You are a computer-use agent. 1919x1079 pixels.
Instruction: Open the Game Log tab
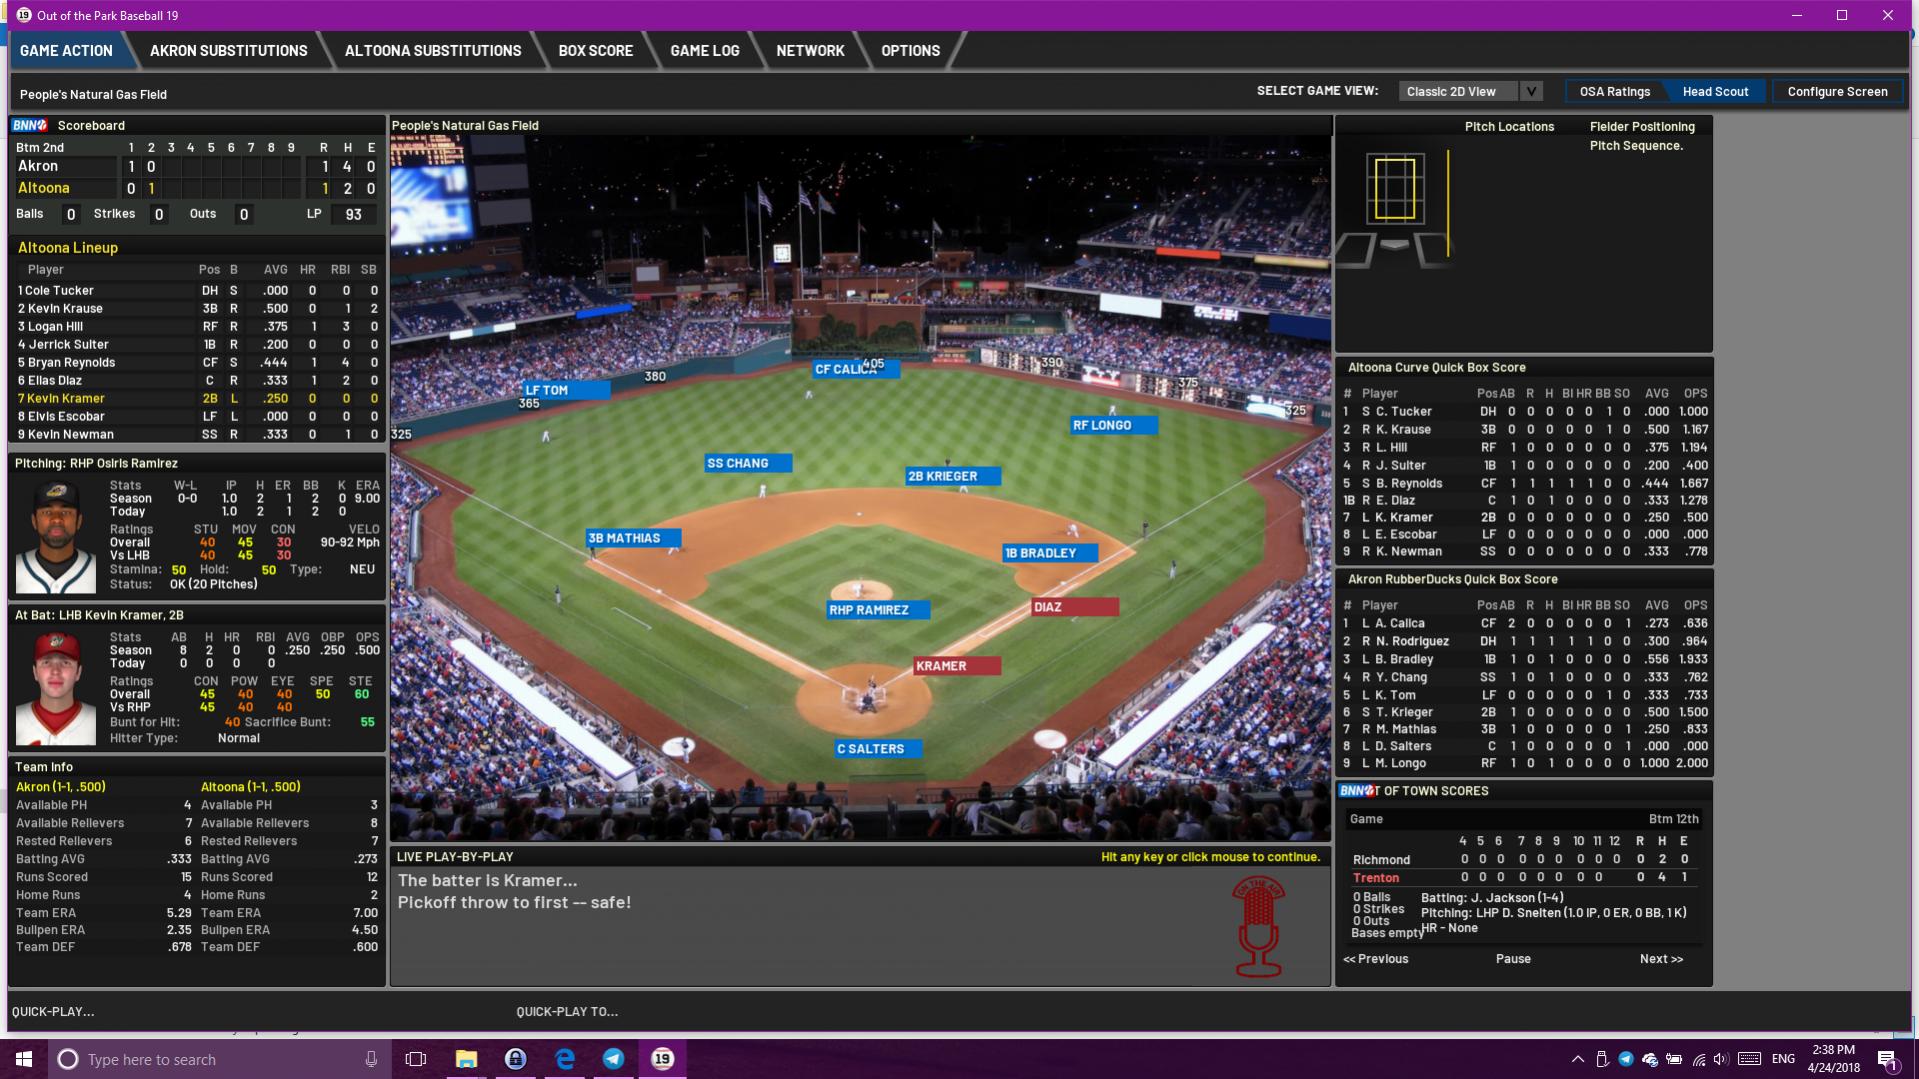click(704, 50)
